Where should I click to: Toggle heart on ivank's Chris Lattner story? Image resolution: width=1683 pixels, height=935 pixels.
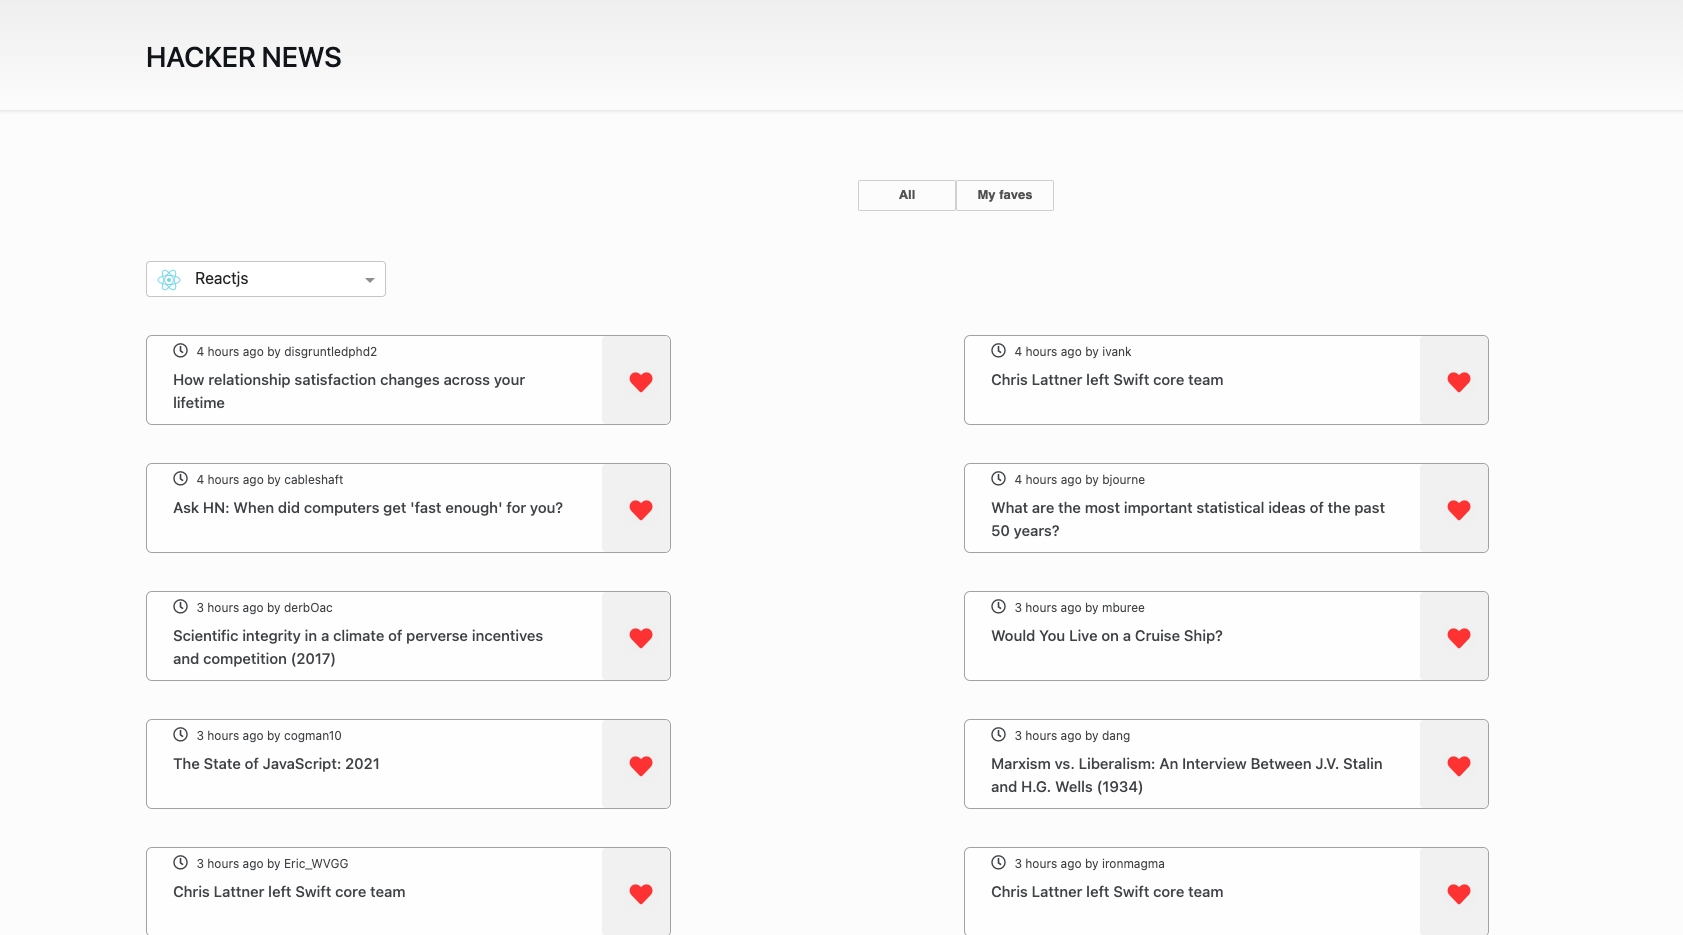(x=1458, y=381)
